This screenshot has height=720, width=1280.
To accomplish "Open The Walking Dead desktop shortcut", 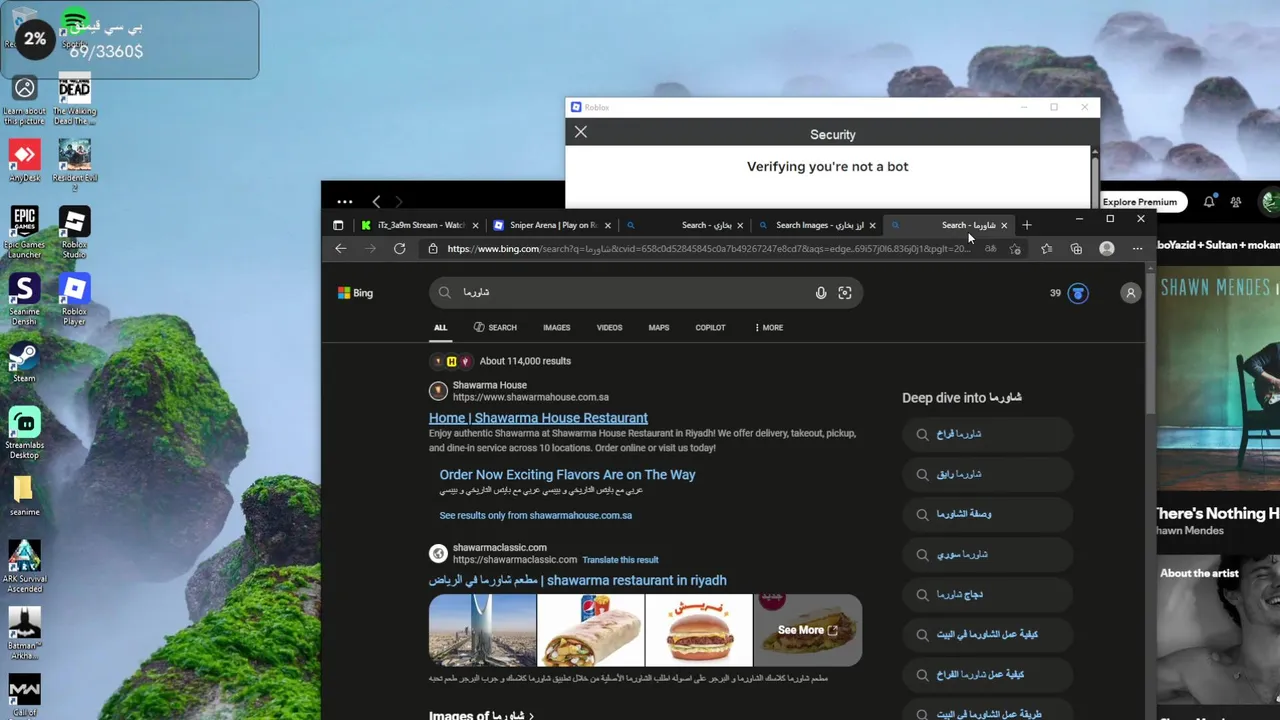I will (x=74, y=99).
